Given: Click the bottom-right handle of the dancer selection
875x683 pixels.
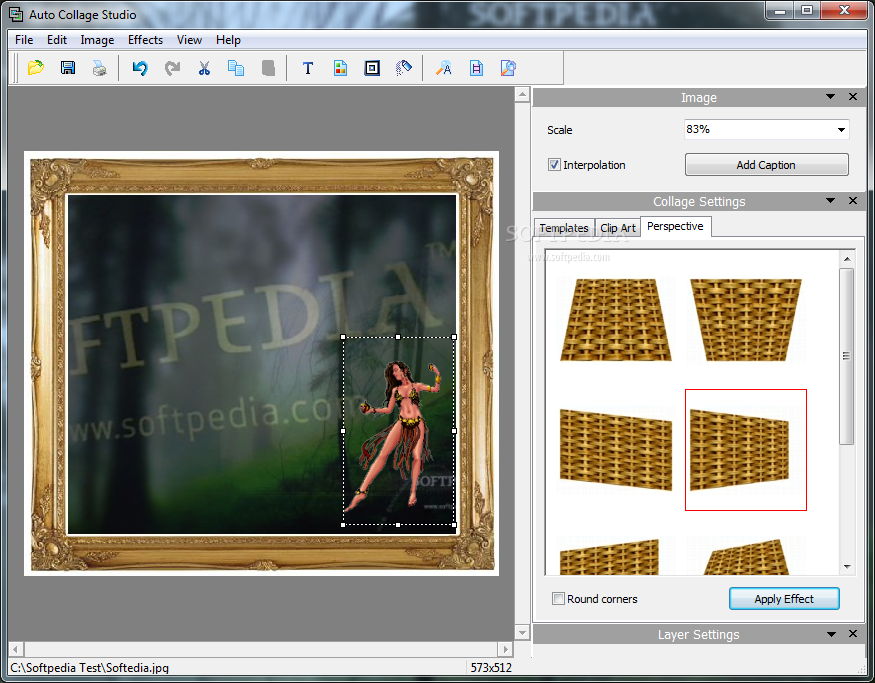Looking at the screenshot, I should 454,525.
